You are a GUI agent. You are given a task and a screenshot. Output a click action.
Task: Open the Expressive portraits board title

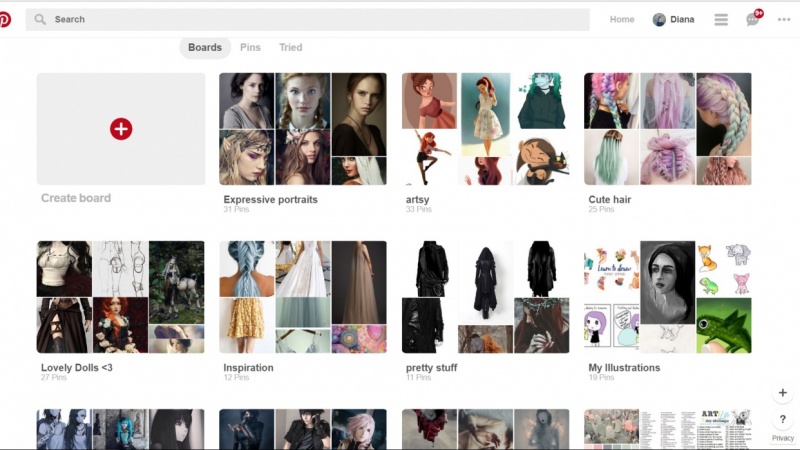click(270, 199)
